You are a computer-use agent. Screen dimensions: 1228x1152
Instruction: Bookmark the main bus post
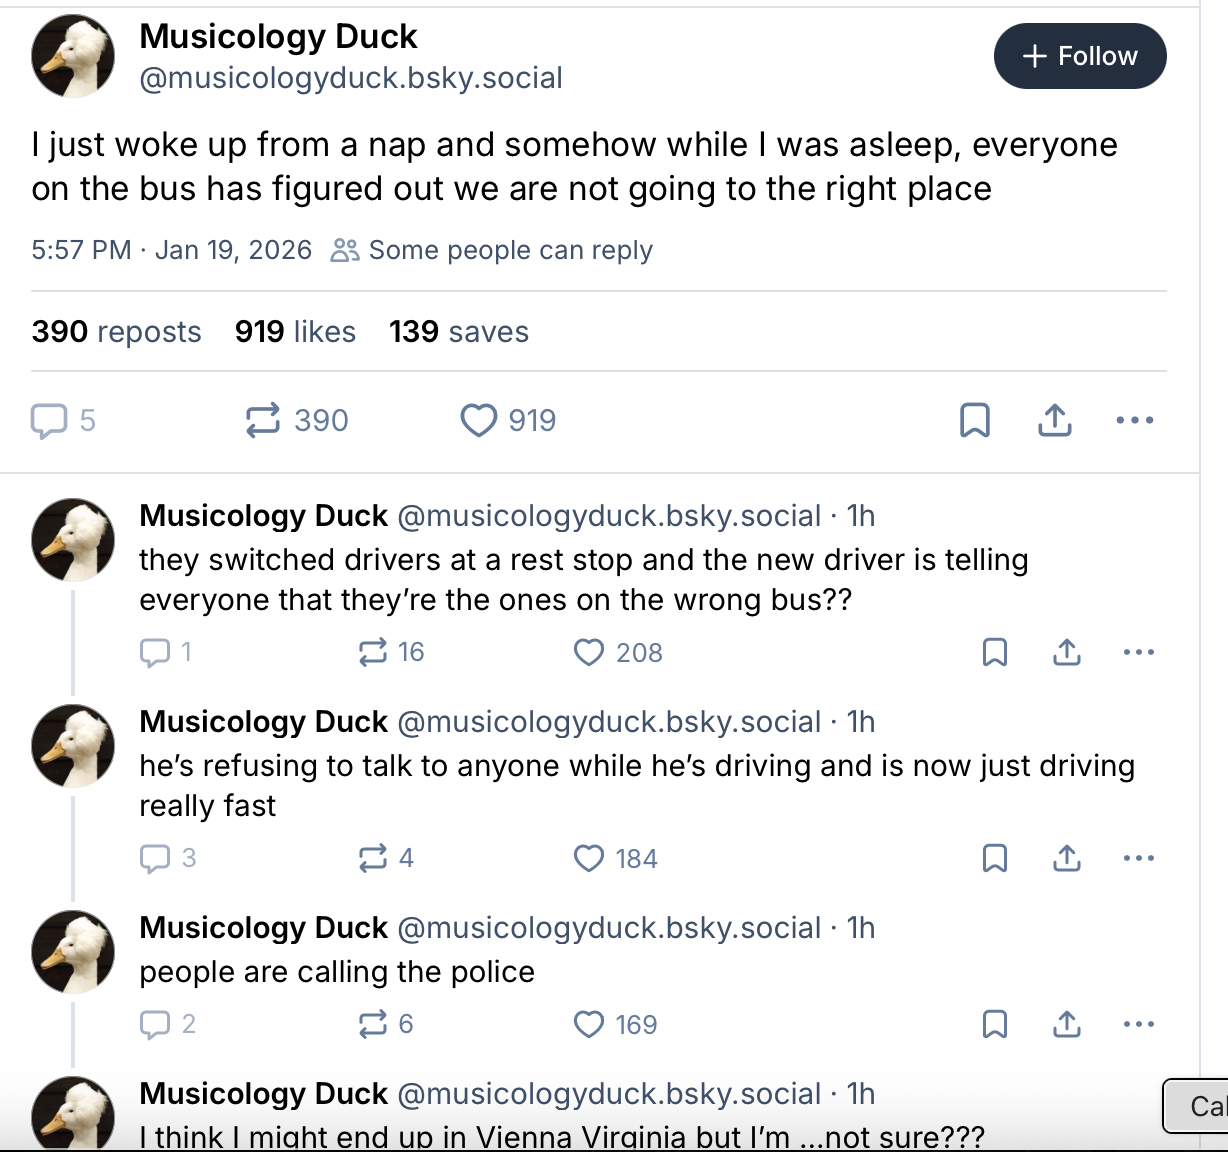tap(974, 420)
